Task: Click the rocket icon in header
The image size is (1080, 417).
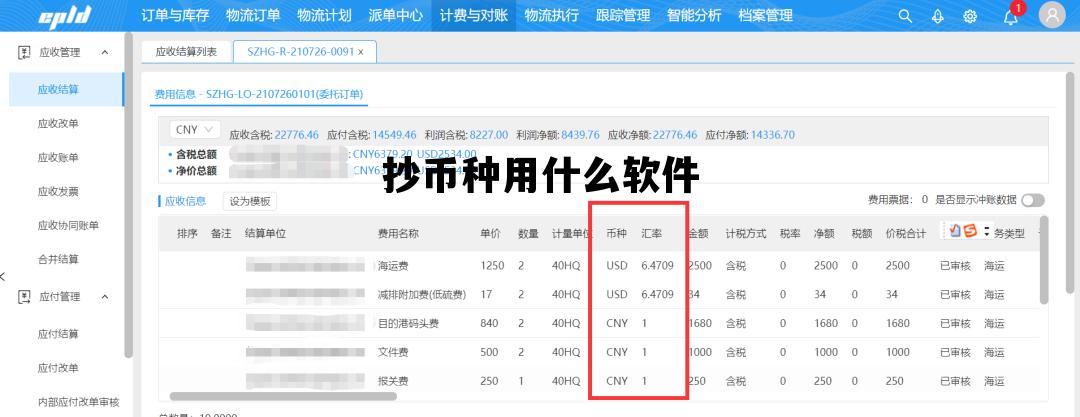Action: pyautogui.click(x=937, y=16)
